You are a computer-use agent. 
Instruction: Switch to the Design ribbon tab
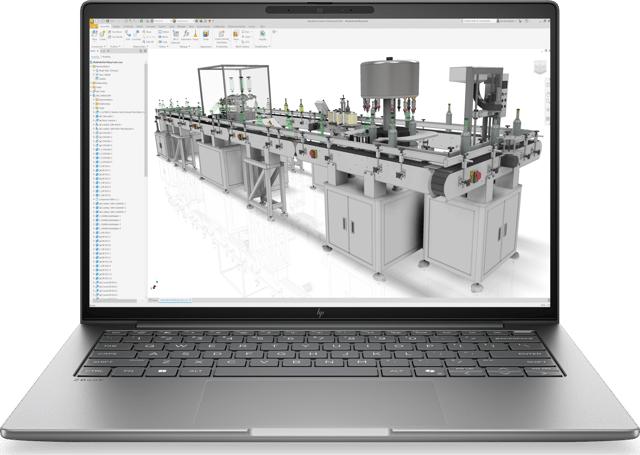tap(116, 26)
